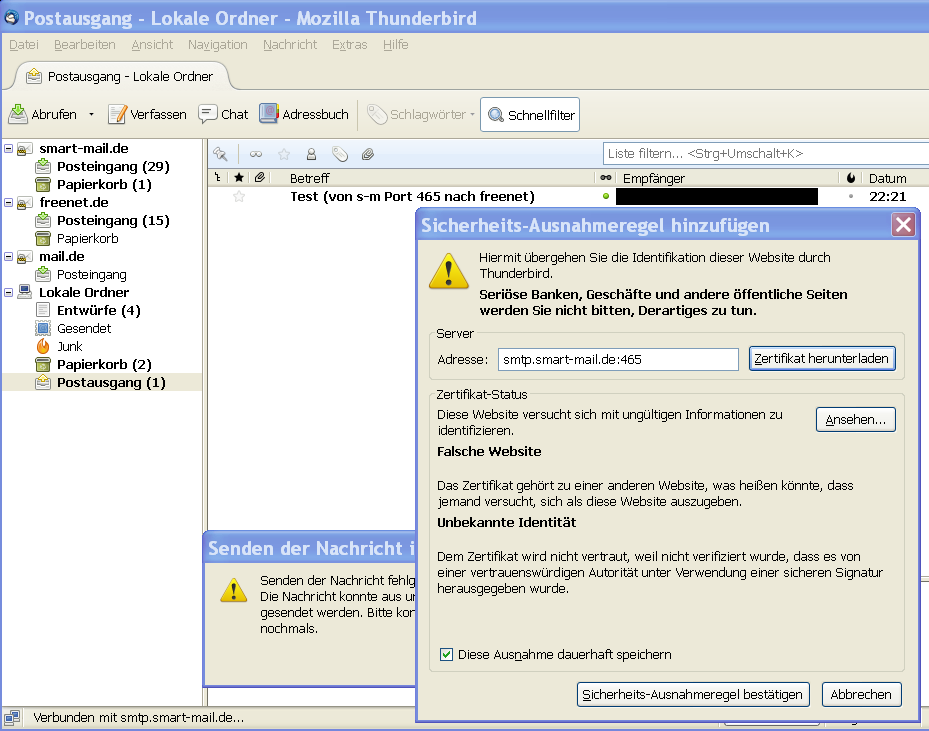Open Chat from the toolbar
929x731 pixels.
click(223, 114)
